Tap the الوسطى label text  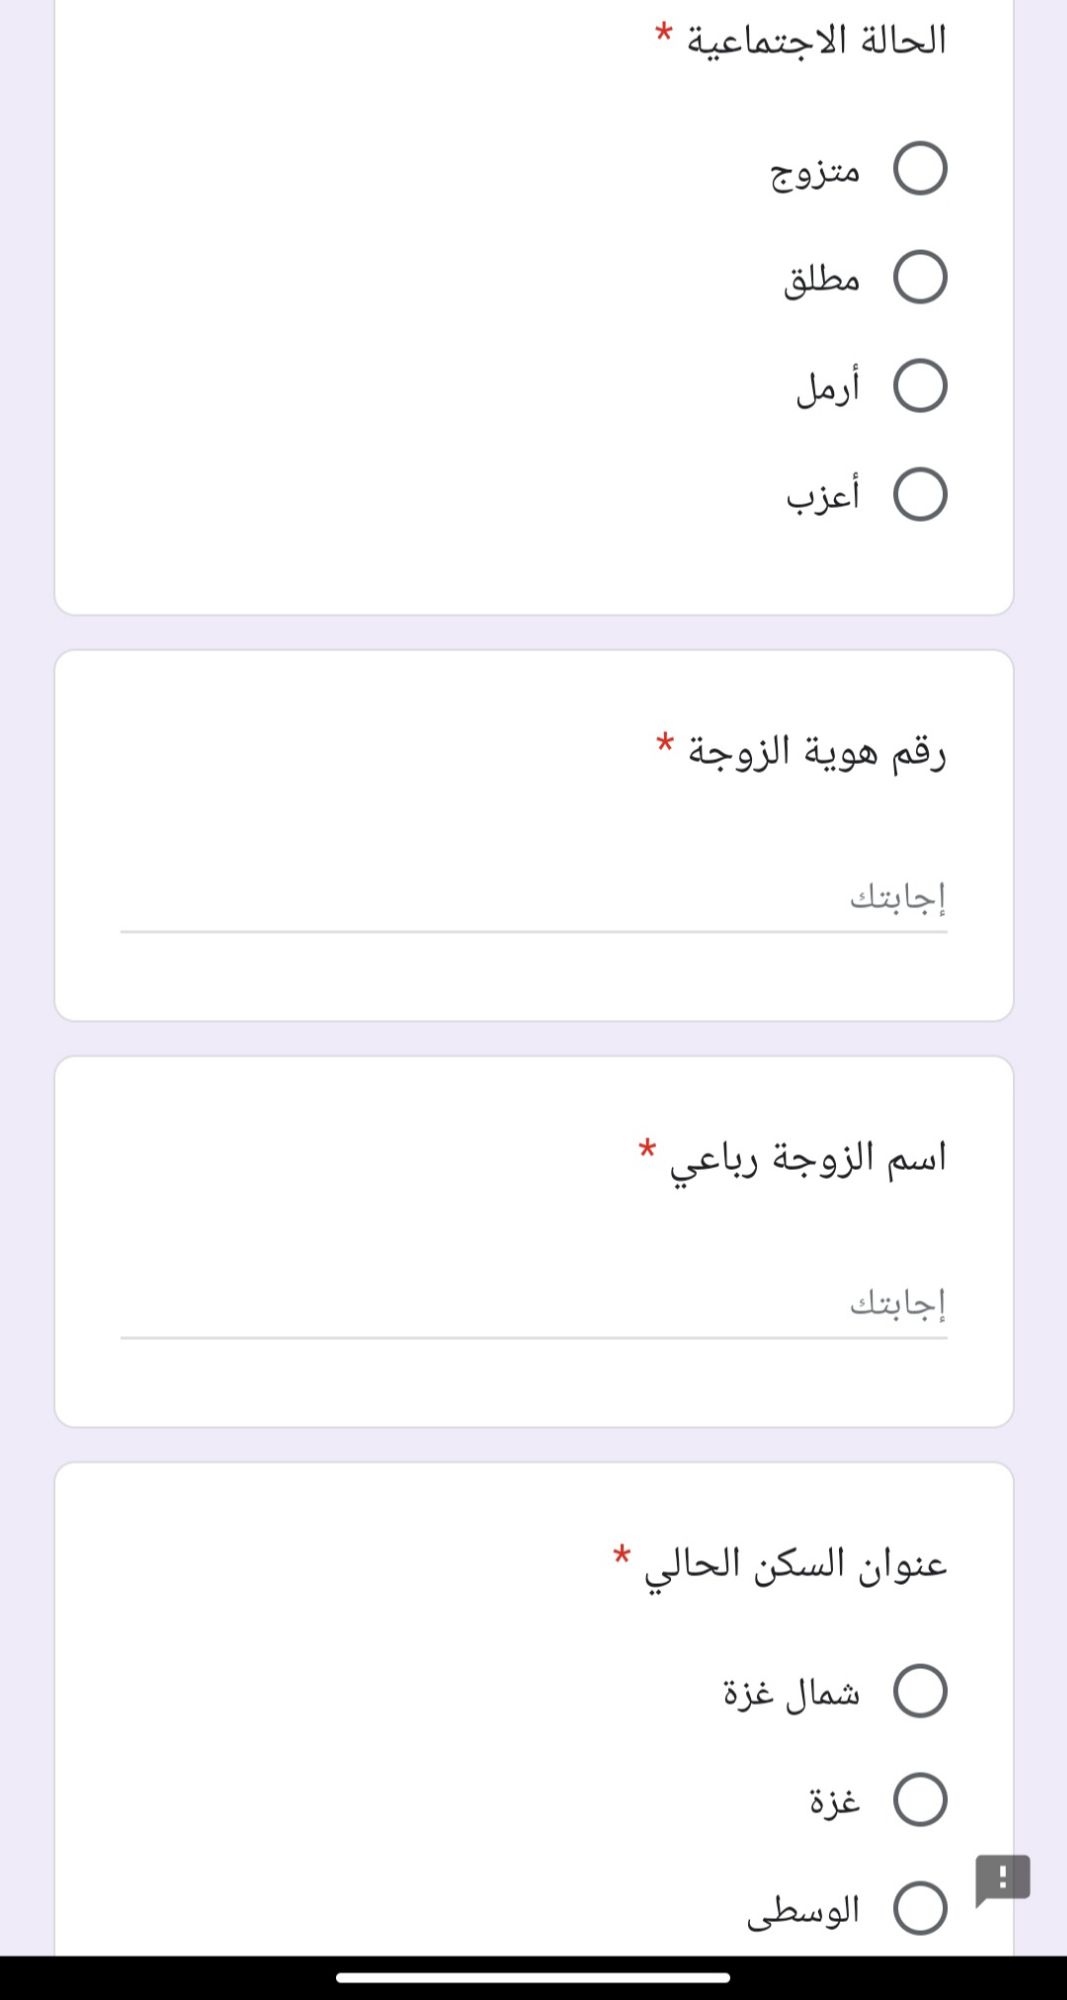click(x=803, y=1911)
